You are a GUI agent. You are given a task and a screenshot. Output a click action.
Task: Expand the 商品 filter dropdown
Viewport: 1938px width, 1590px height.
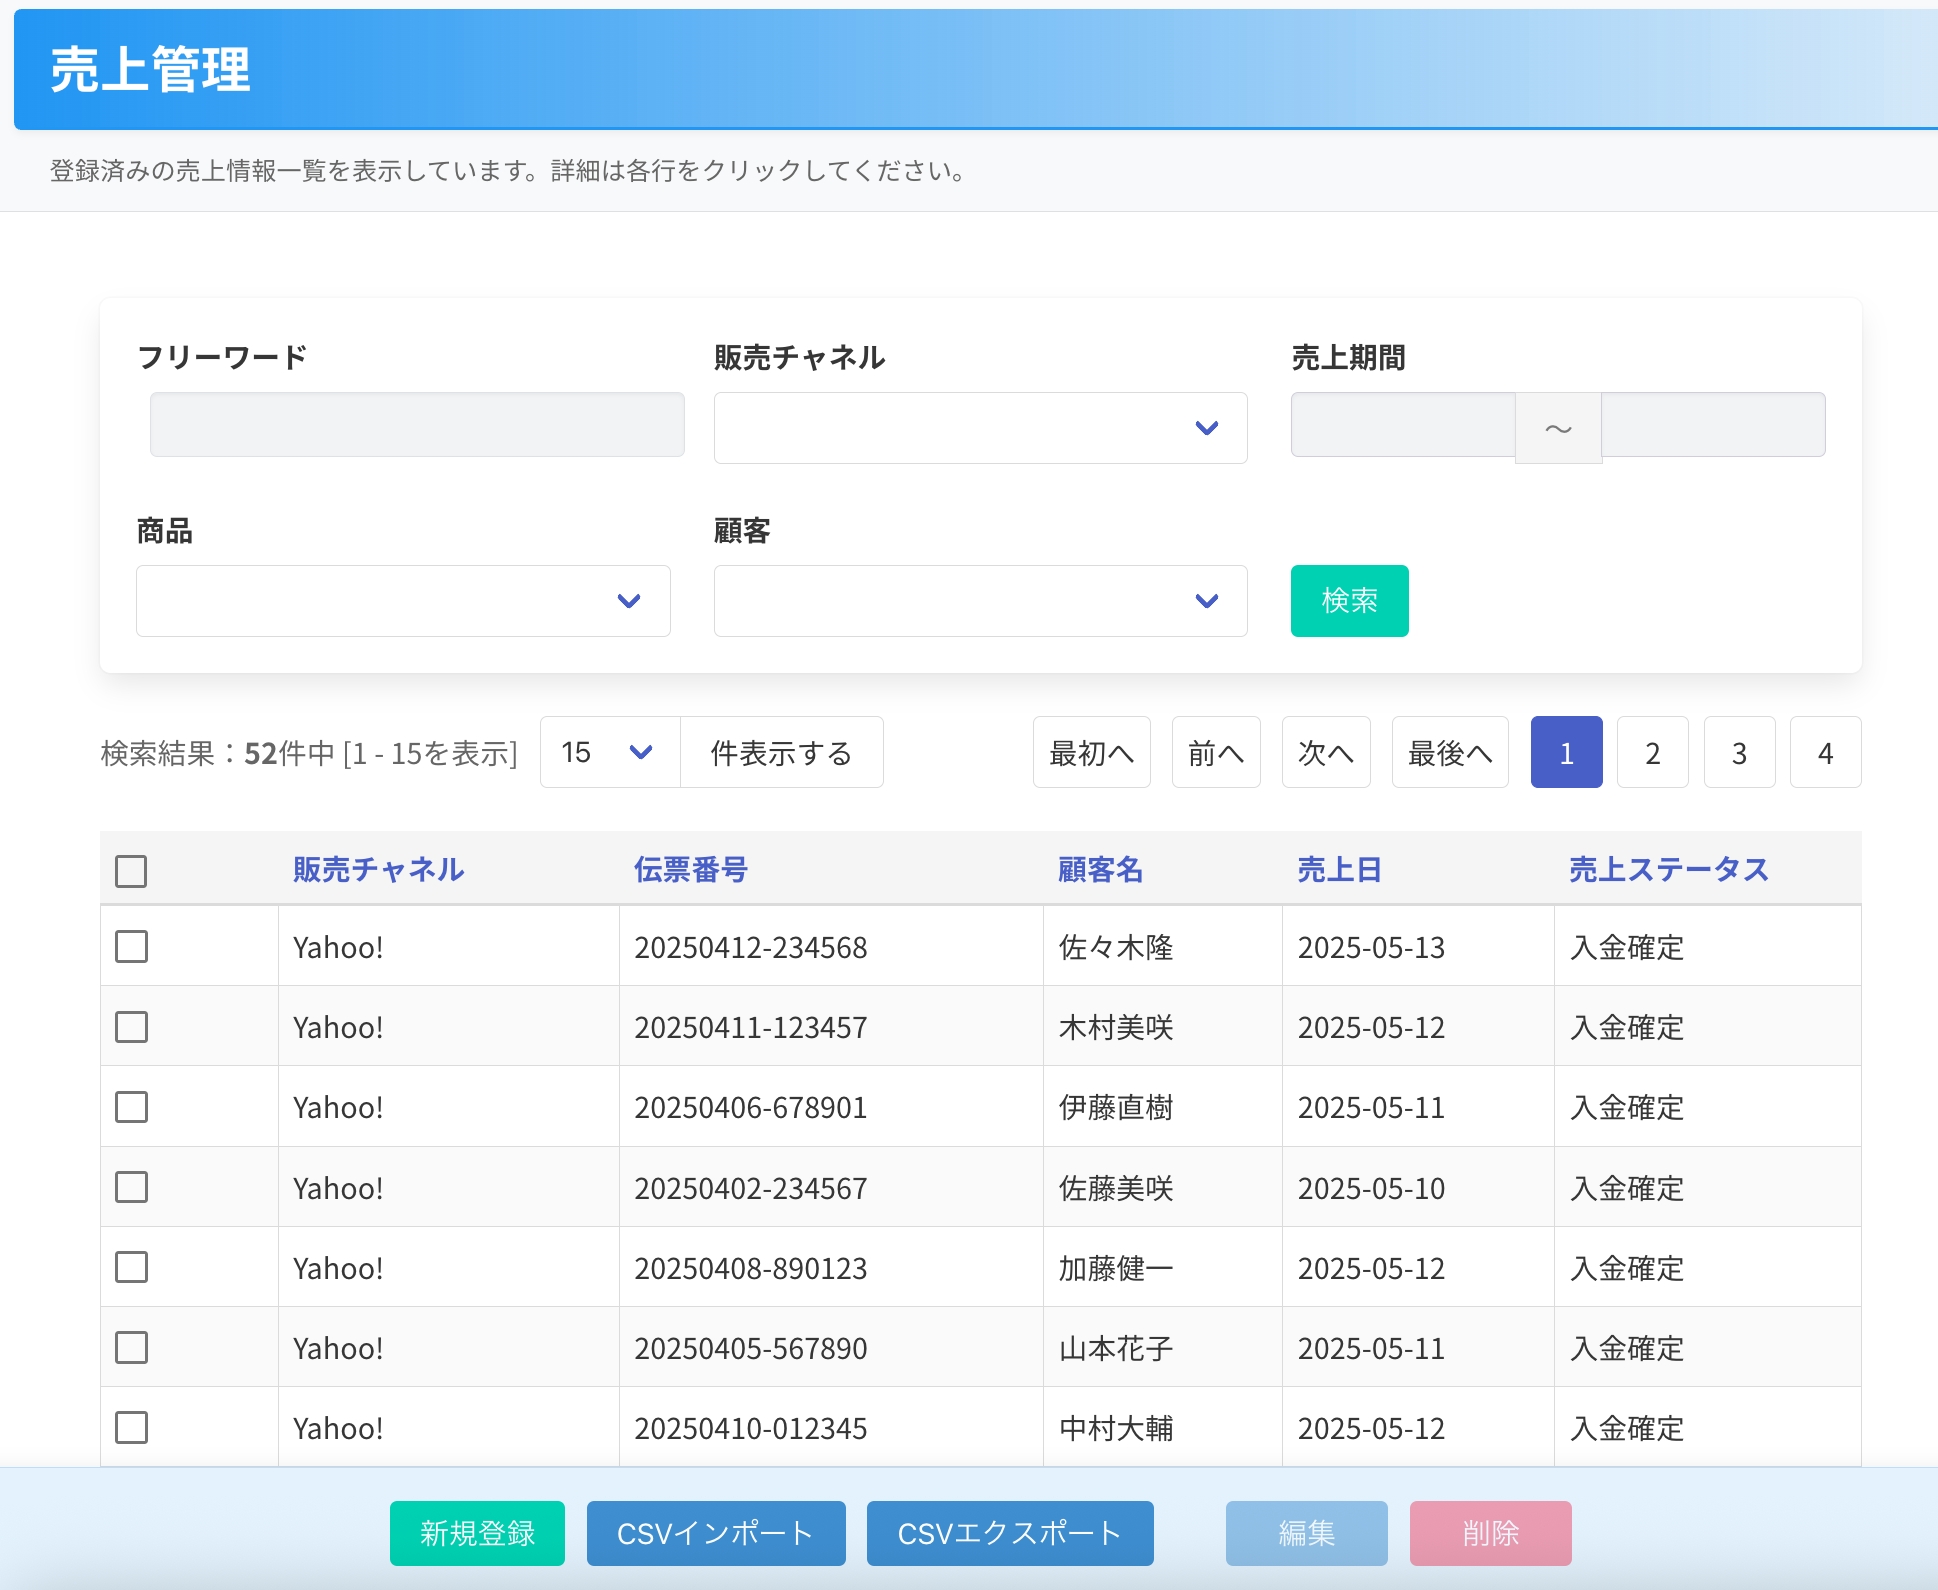click(x=403, y=601)
